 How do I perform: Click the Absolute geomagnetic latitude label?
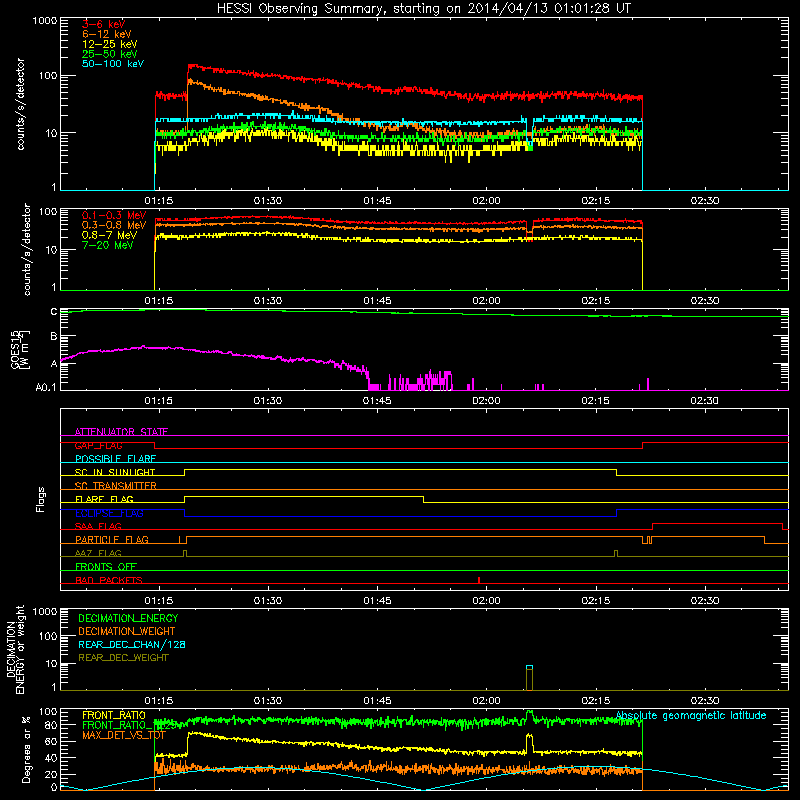691,716
